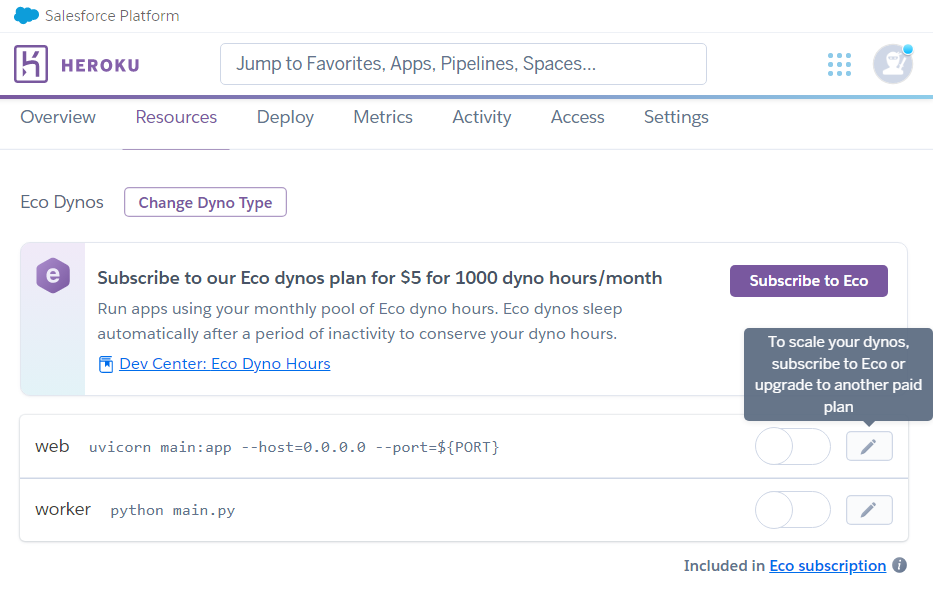
Task: Switch to the Deploy tab
Action: [285, 117]
